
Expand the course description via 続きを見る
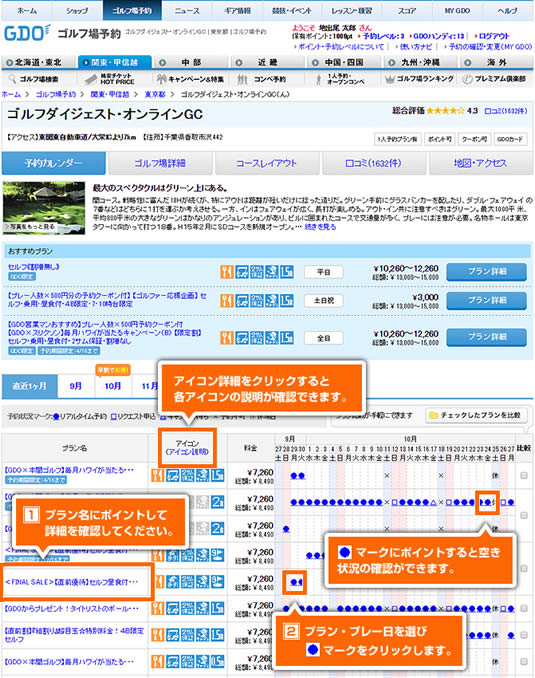[x=320, y=227]
